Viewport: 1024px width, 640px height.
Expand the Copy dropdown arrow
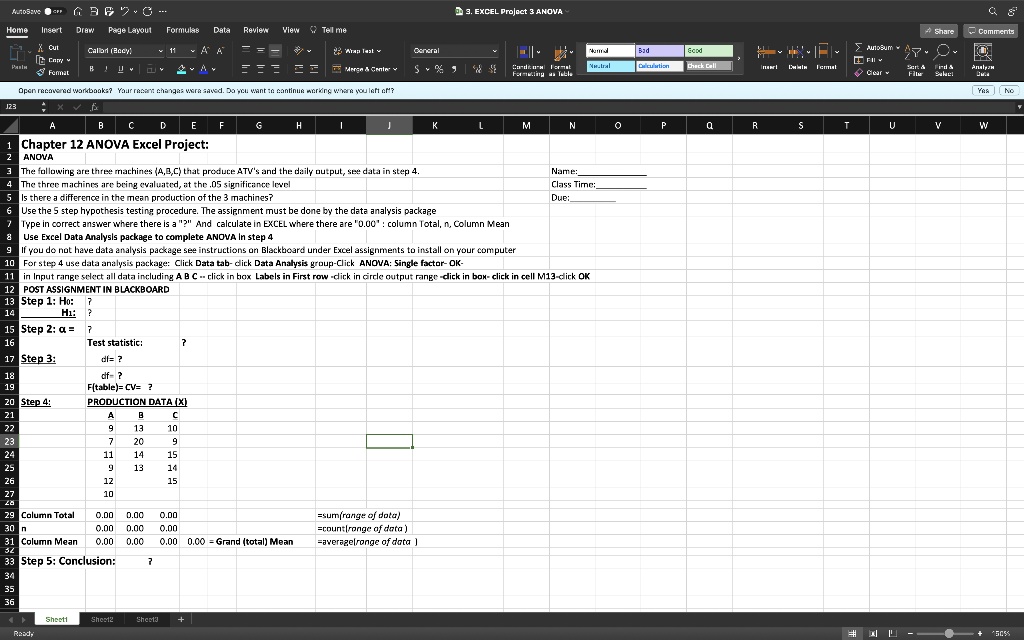68,60
